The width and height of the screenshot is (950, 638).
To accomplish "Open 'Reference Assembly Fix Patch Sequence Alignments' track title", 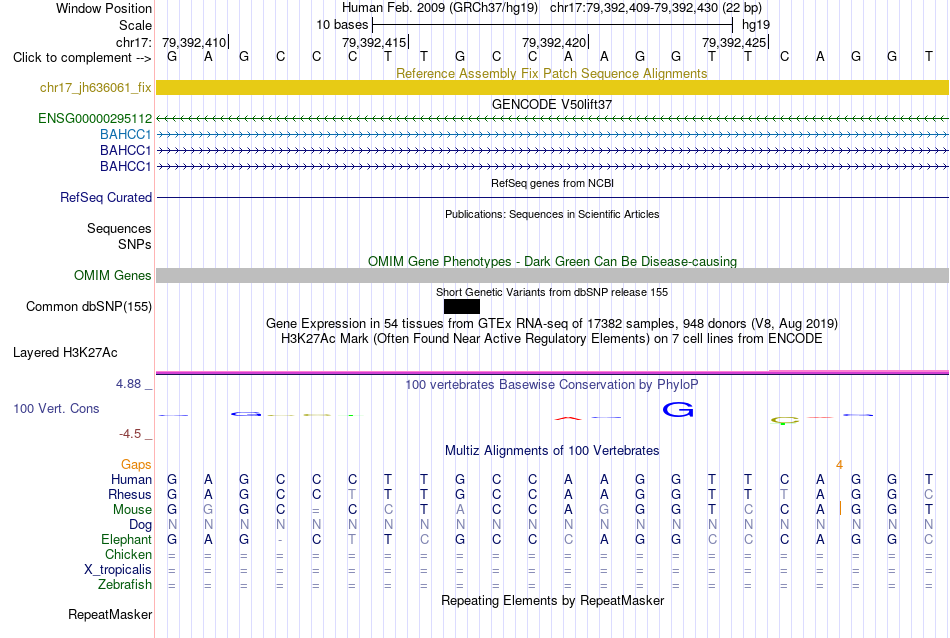I will 551,73.
